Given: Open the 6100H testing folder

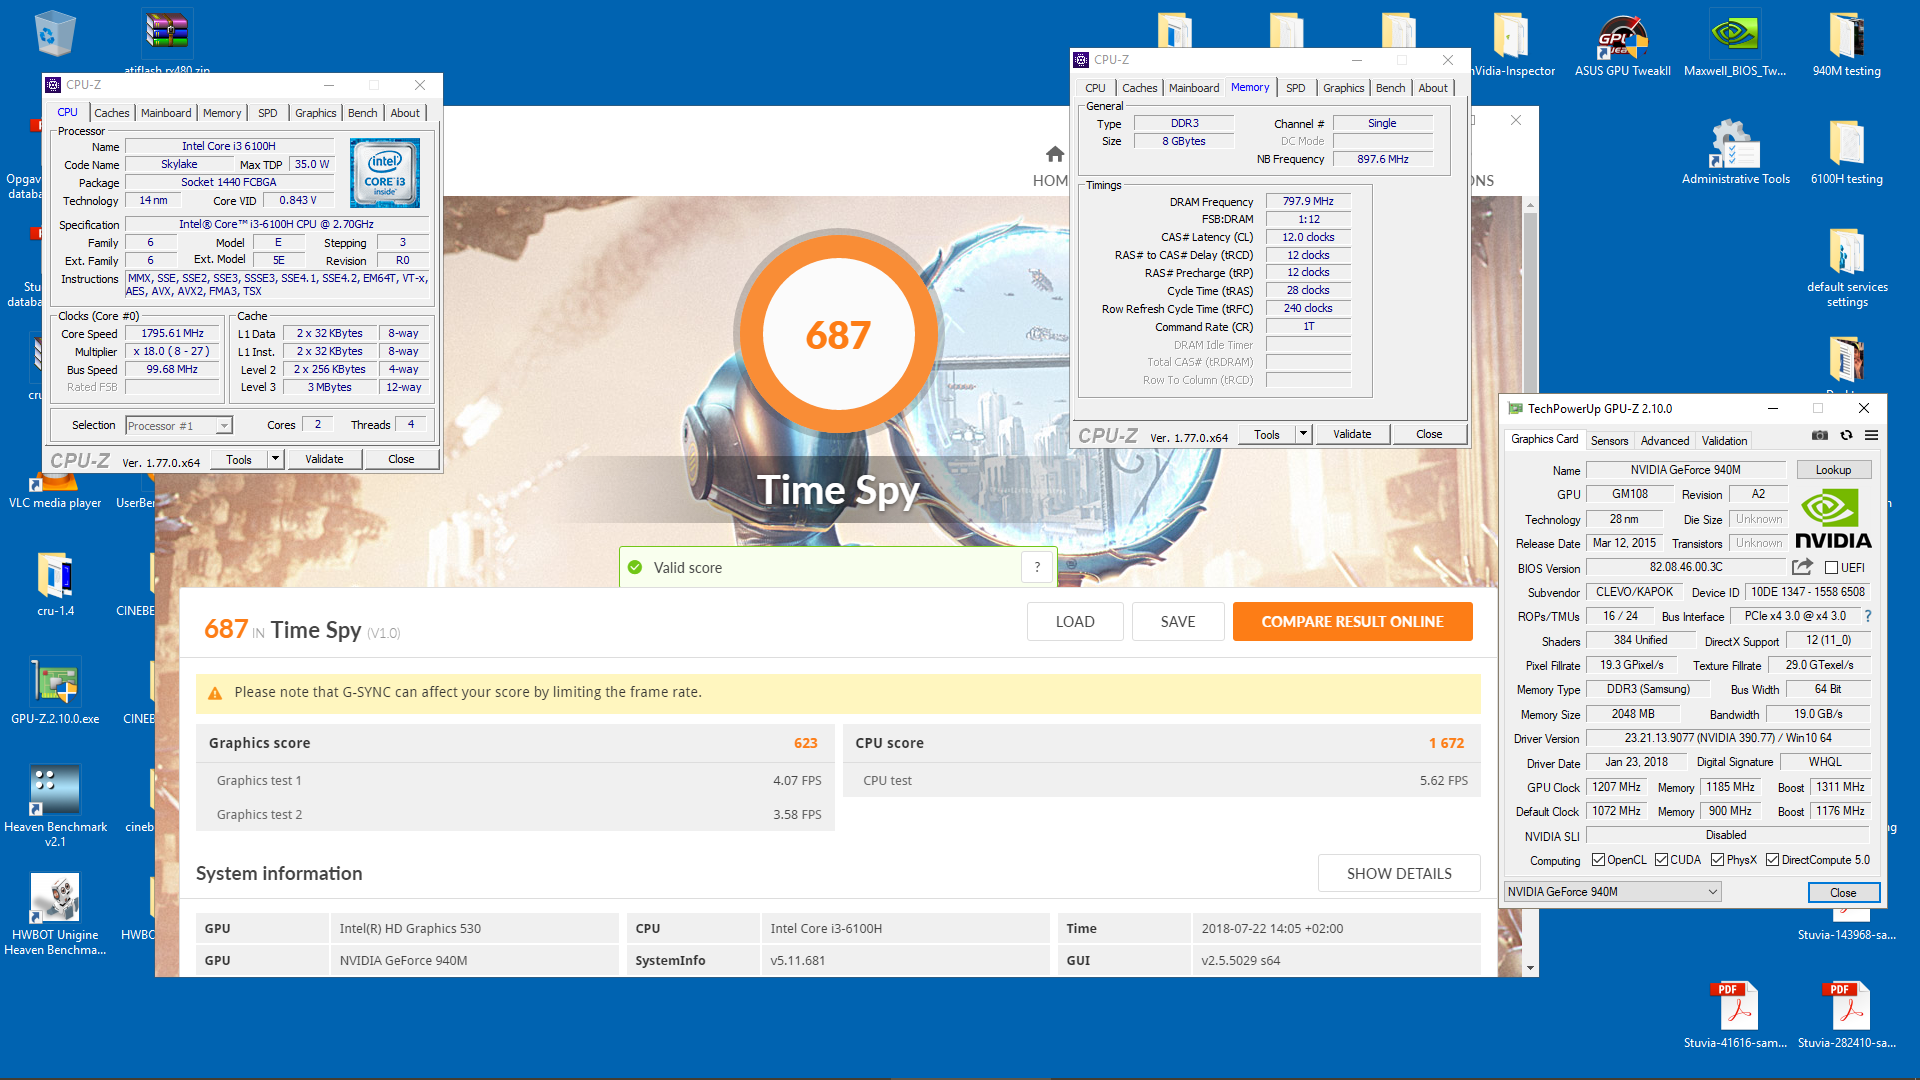Looking at the screenshot, I should (x=1846, y=152).
